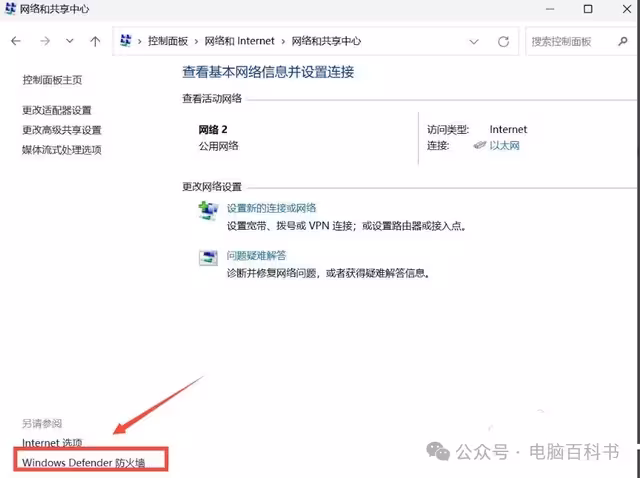Screen dimensions: 640x478
Task: Click the Forward navigation arrow
Action: coord(44,42)
